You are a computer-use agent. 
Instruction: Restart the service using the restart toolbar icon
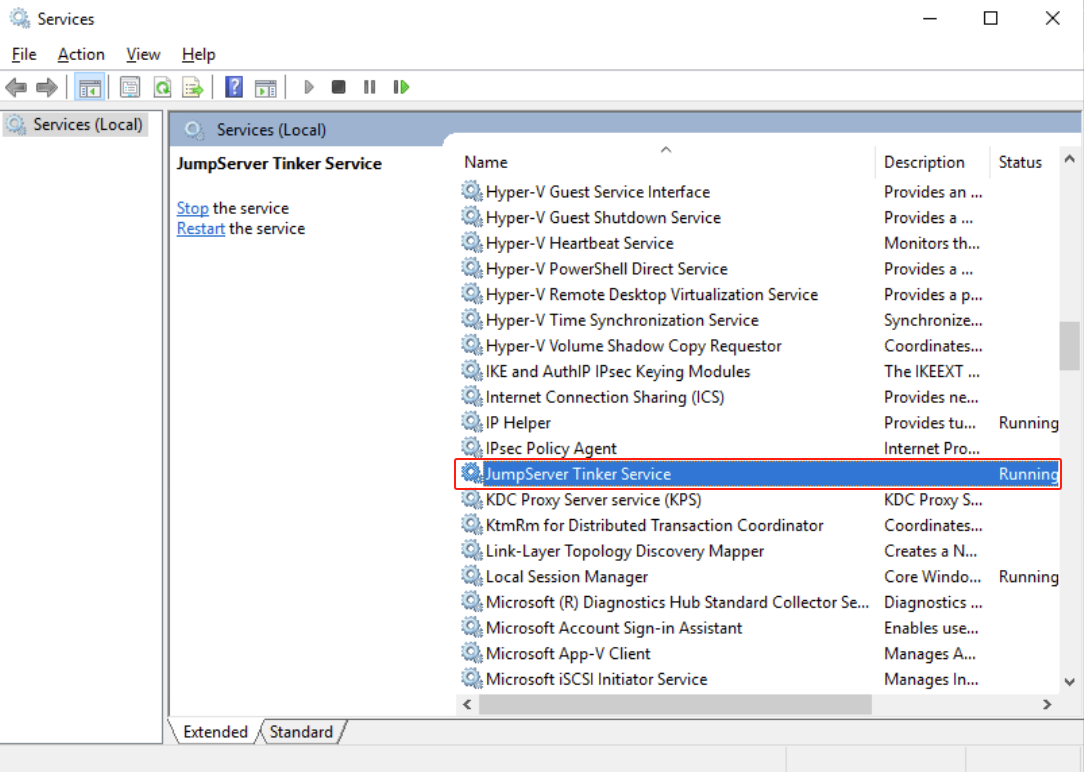400,86
